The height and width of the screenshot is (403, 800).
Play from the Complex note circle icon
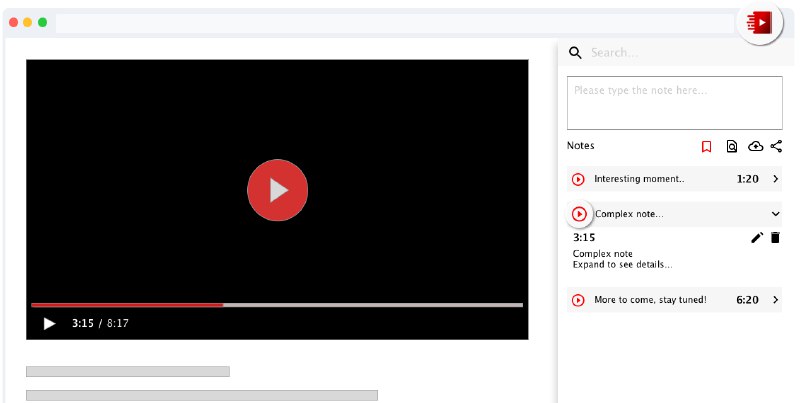[x=579, y=214]
